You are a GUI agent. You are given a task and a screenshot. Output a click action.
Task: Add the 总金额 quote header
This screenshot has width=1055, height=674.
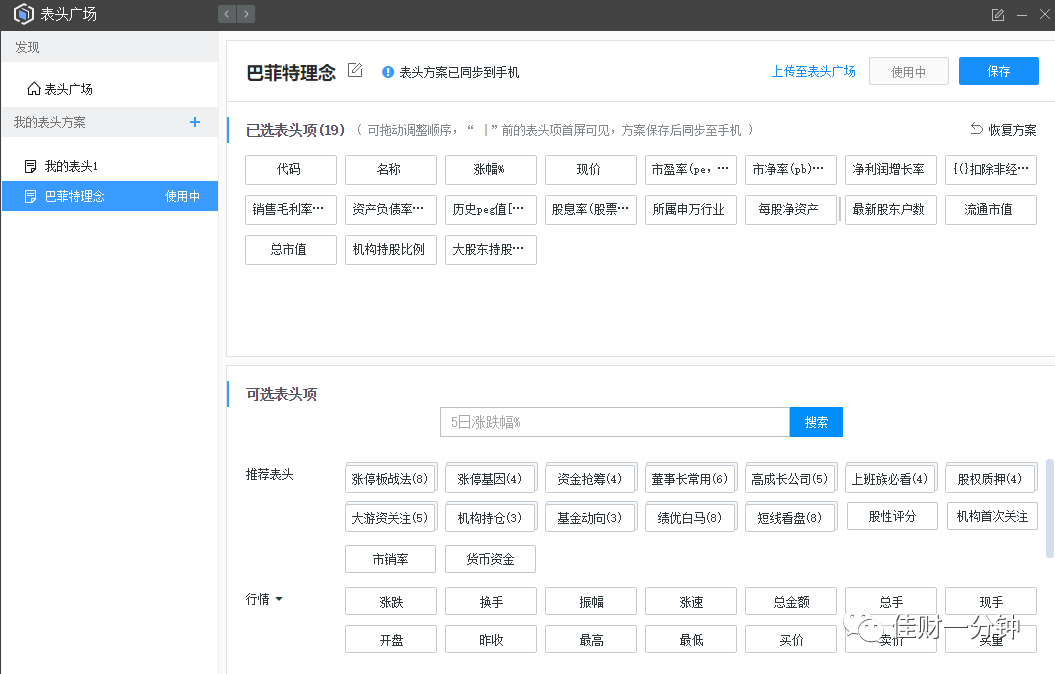click(x=791, y=601)
